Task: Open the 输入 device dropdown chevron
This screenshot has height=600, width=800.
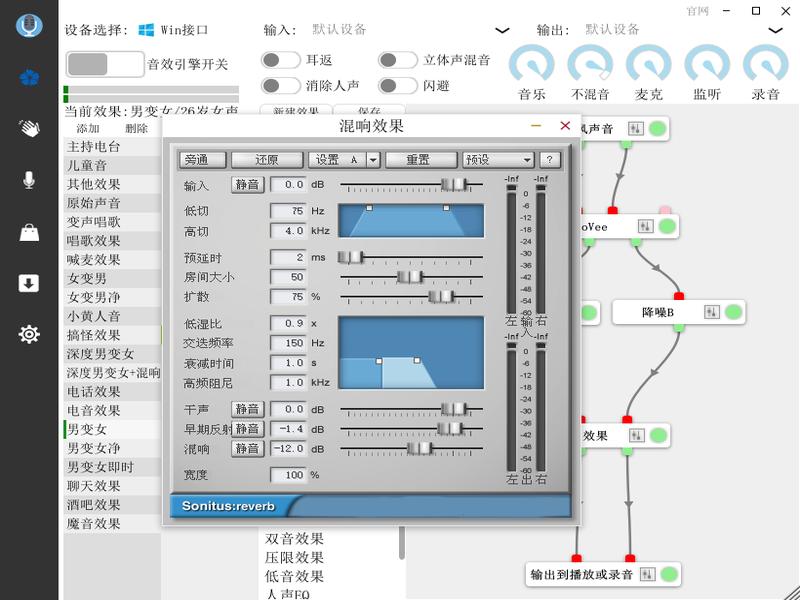Action: pyautogui.click(x=502, y=31)
